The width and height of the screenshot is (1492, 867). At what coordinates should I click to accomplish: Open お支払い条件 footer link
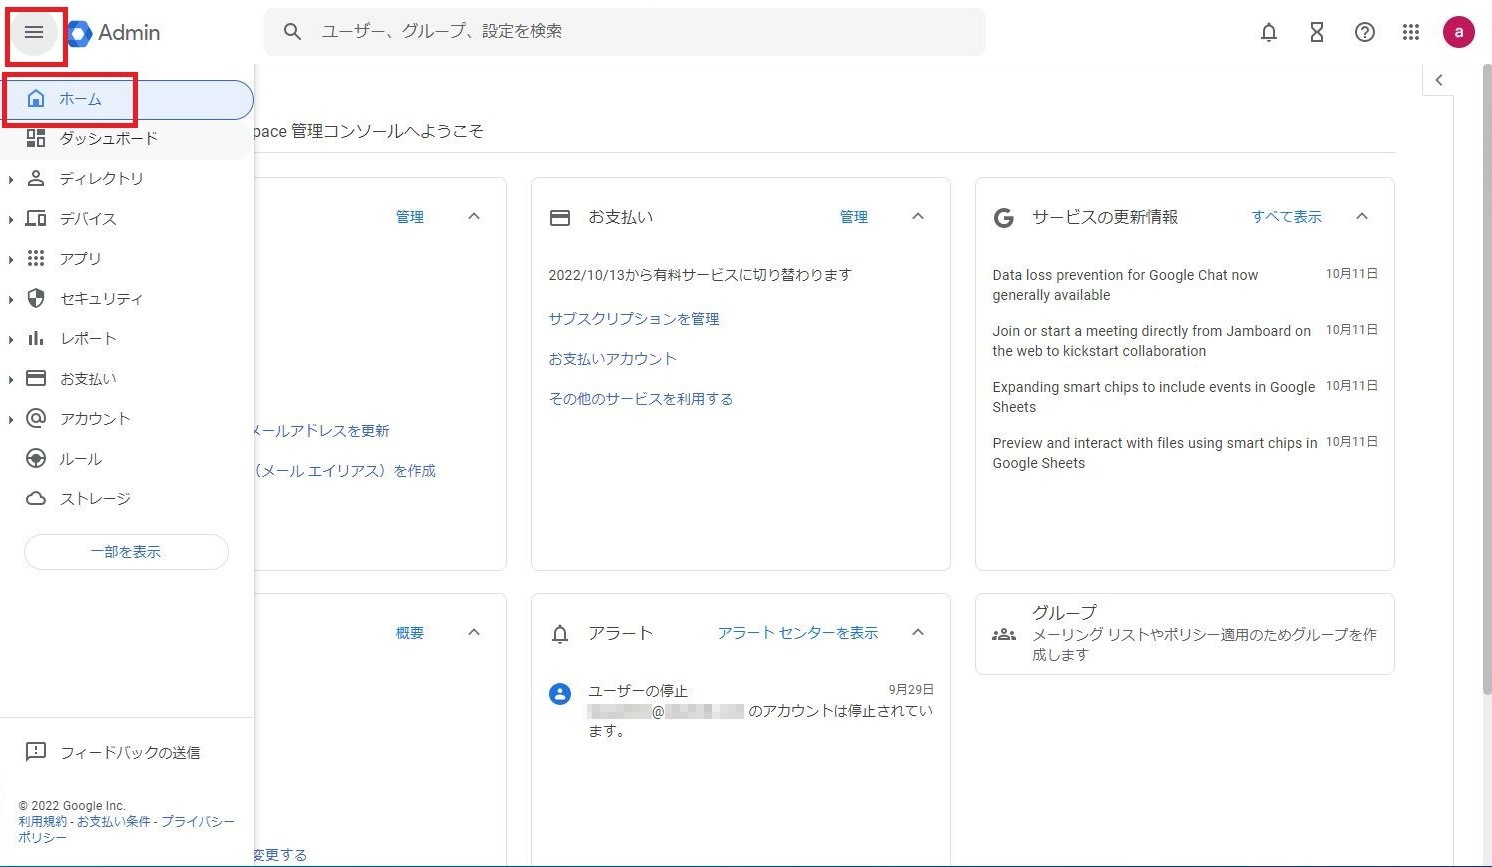pyautogui.click(x=114, y=822)
